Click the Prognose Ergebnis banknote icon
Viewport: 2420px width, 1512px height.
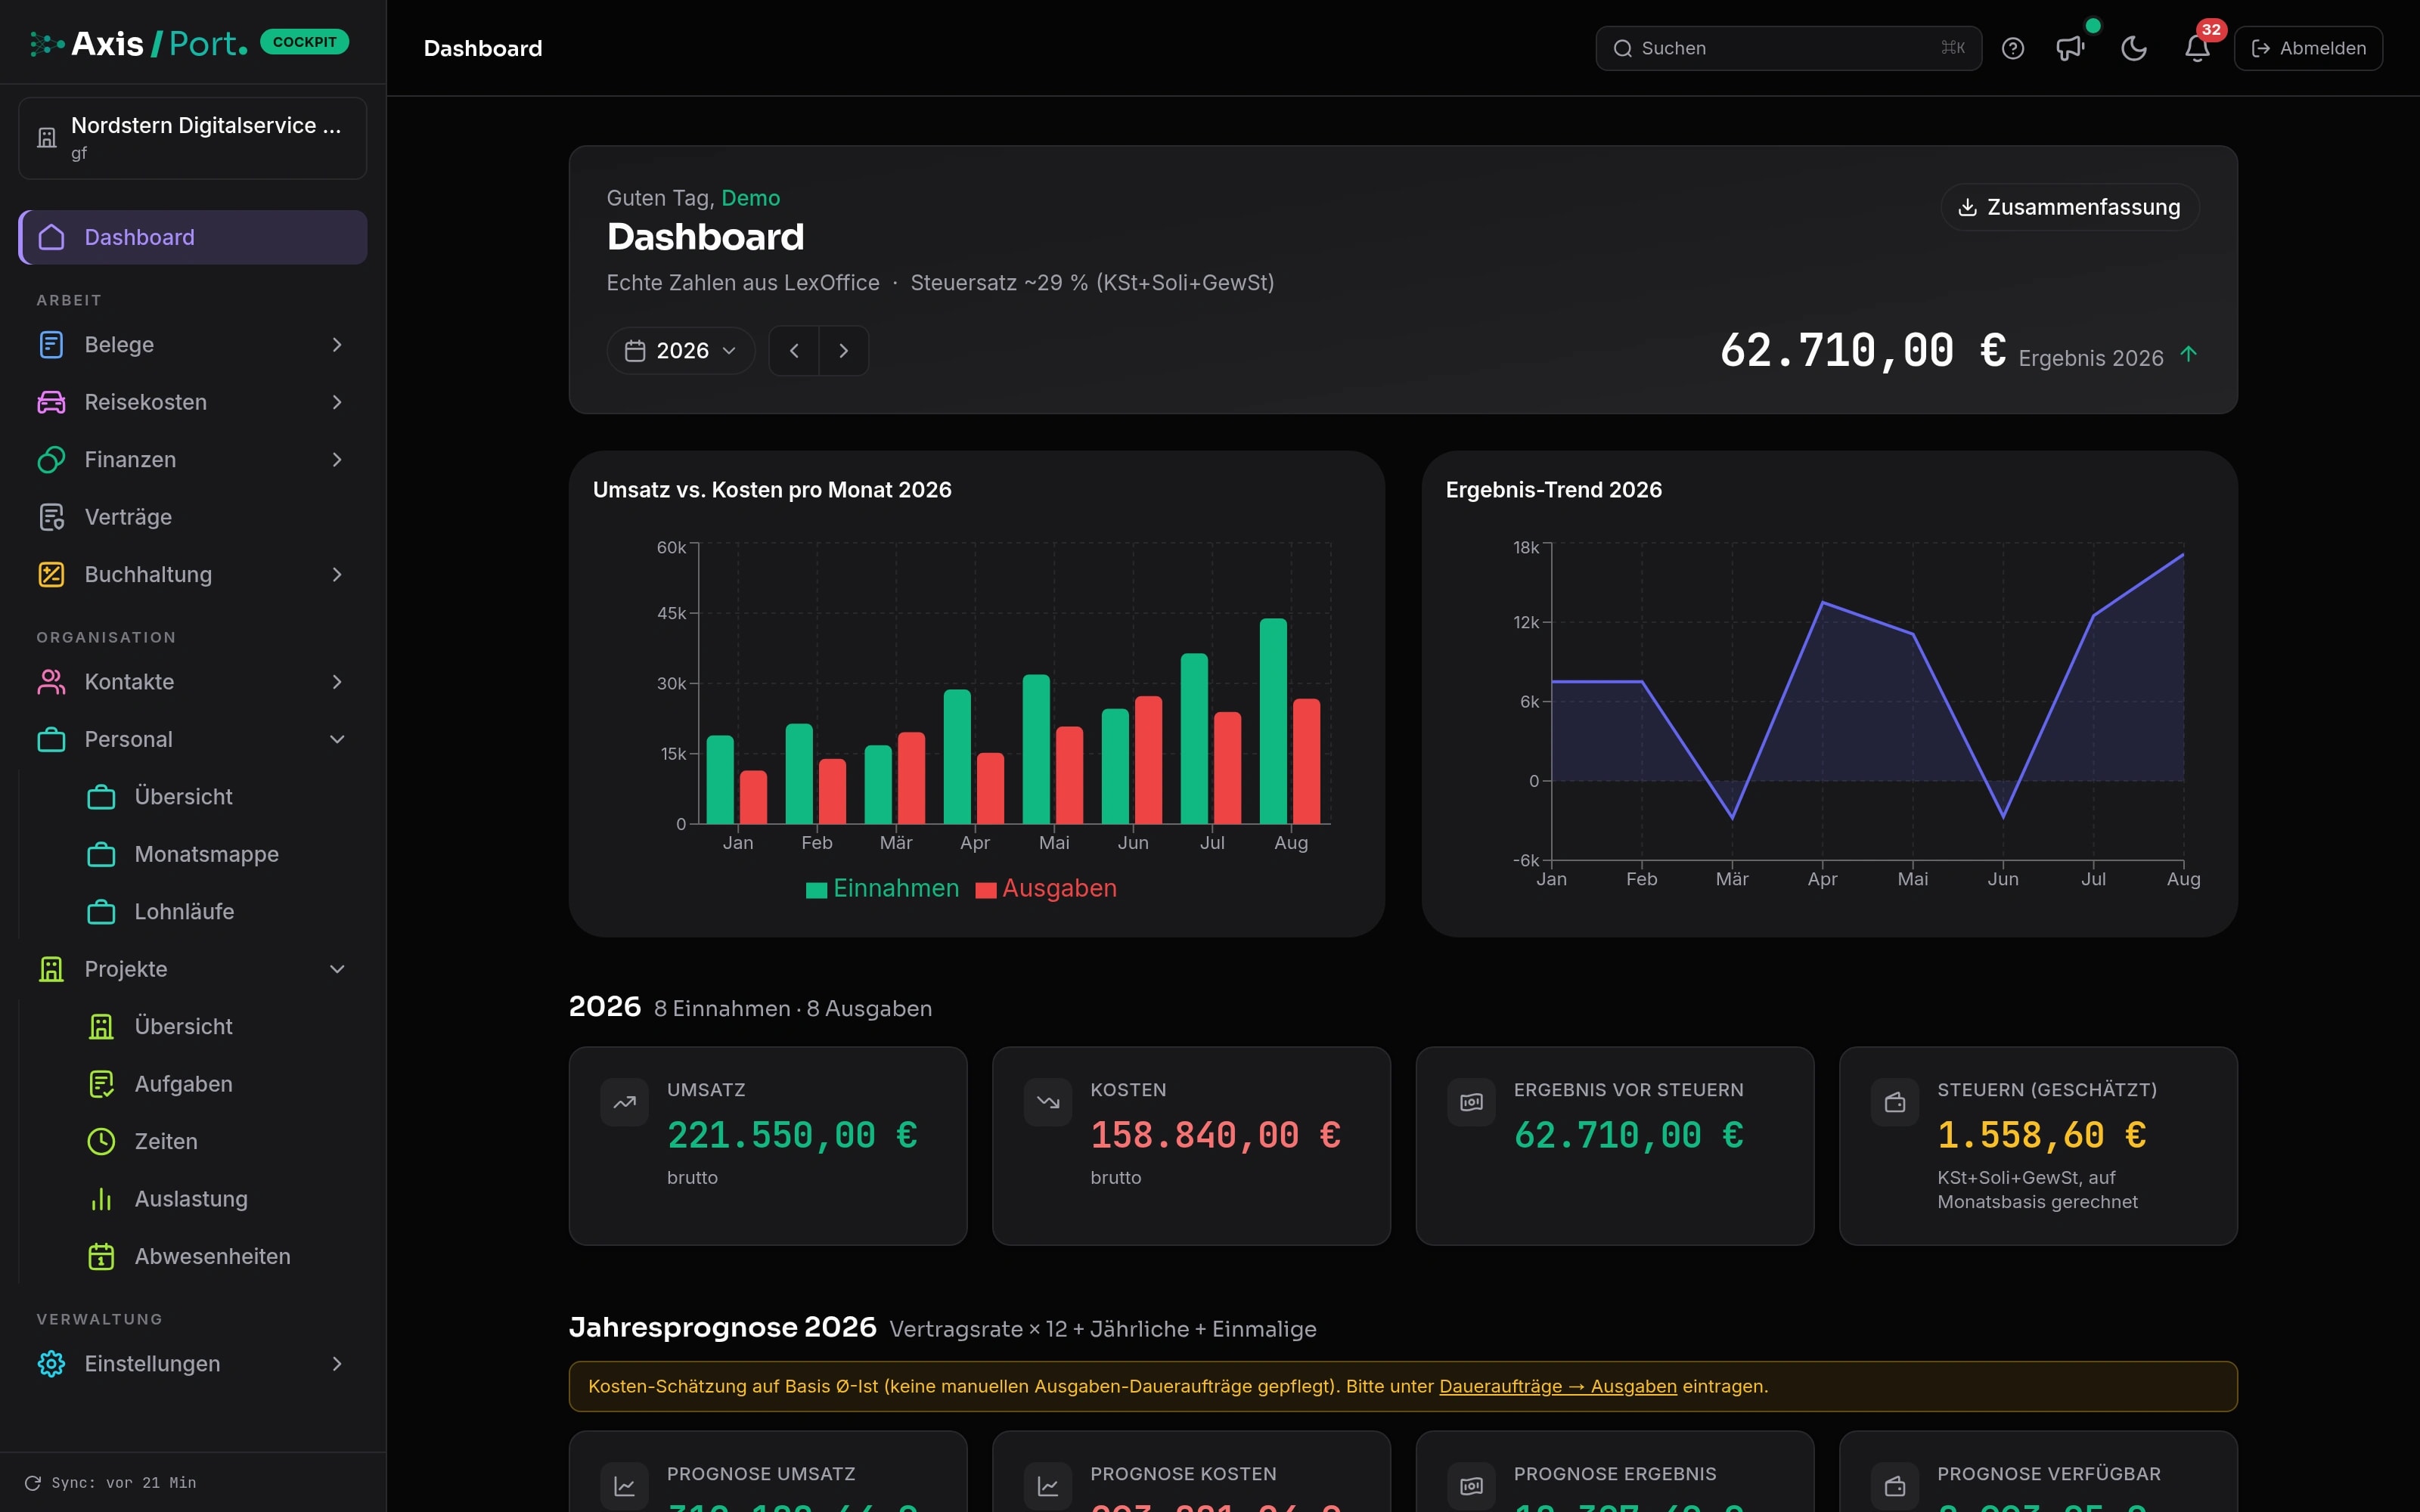click(1471, 1487)
